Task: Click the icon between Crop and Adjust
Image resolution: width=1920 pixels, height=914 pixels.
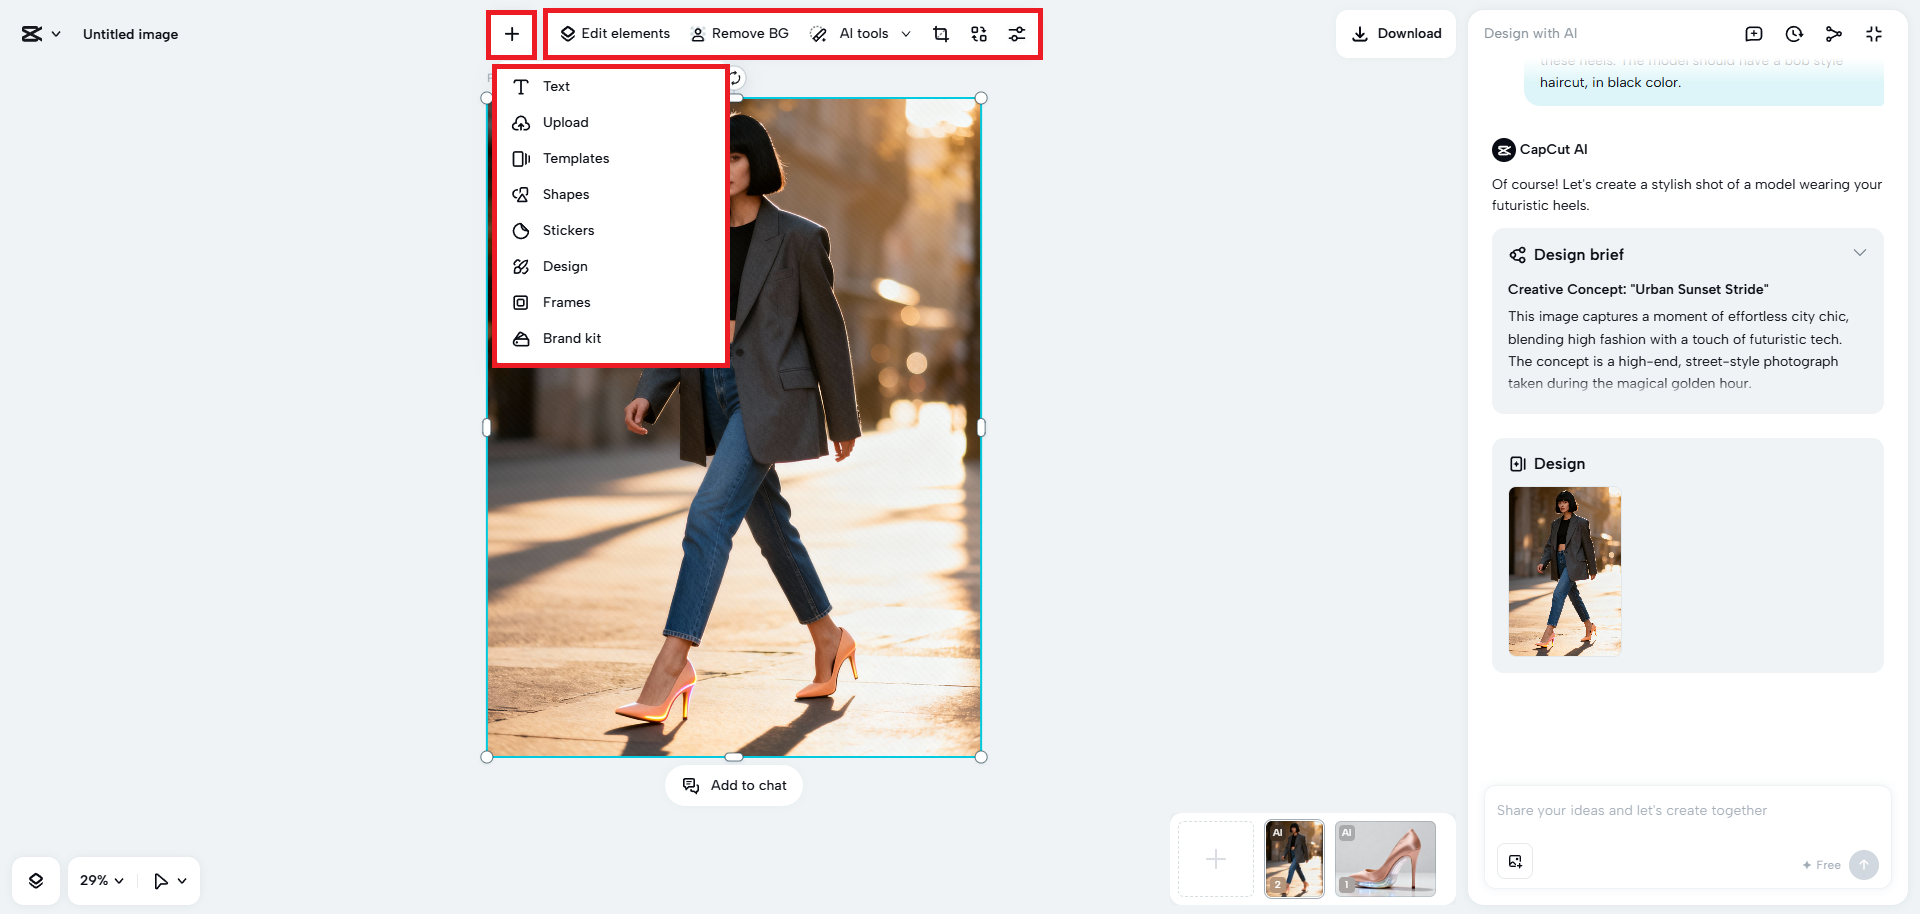Action: coord(979,34)
